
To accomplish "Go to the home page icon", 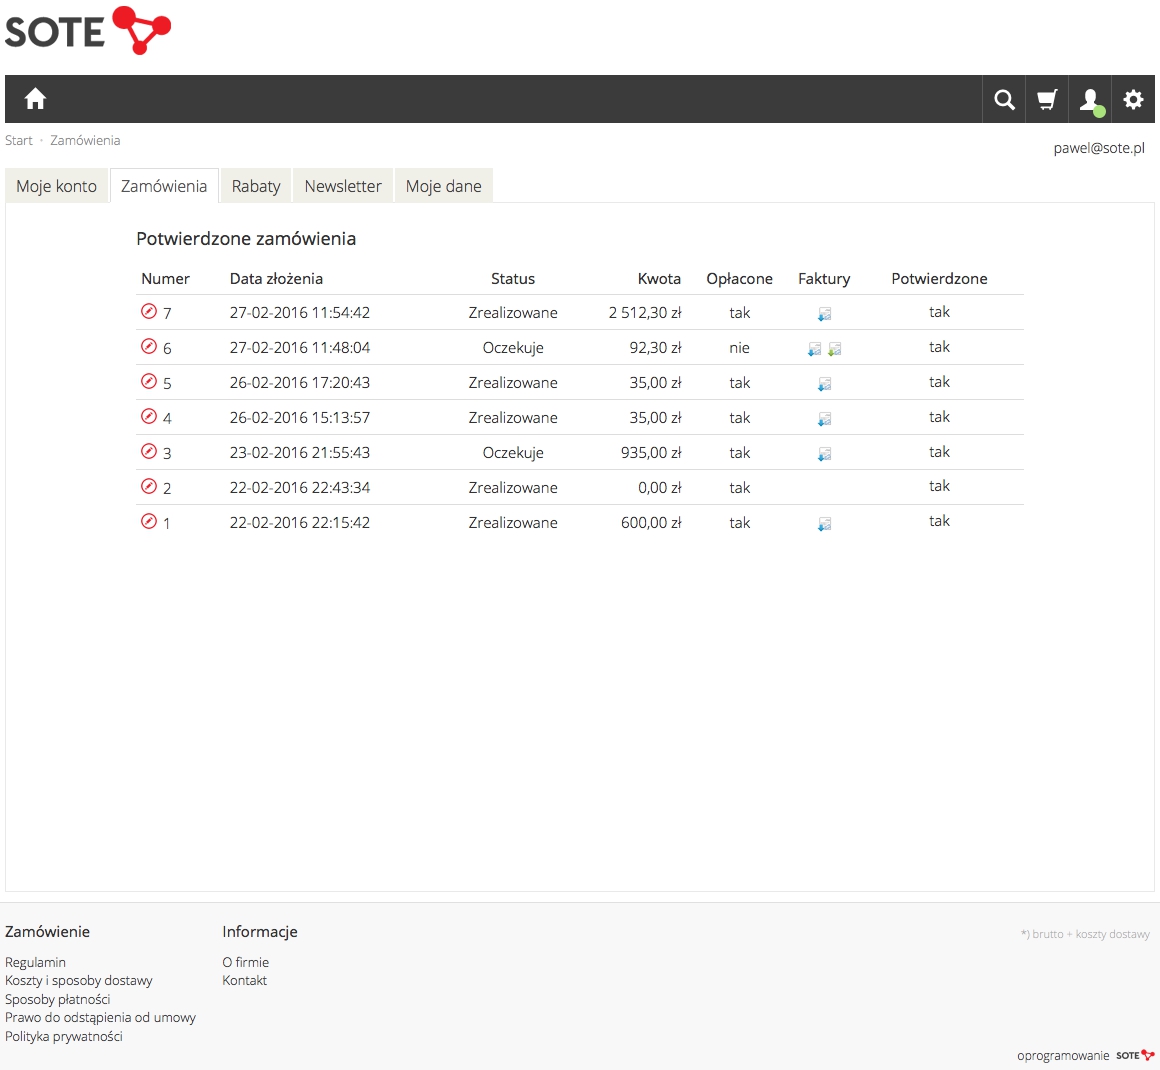I will [x=35, y=98].
